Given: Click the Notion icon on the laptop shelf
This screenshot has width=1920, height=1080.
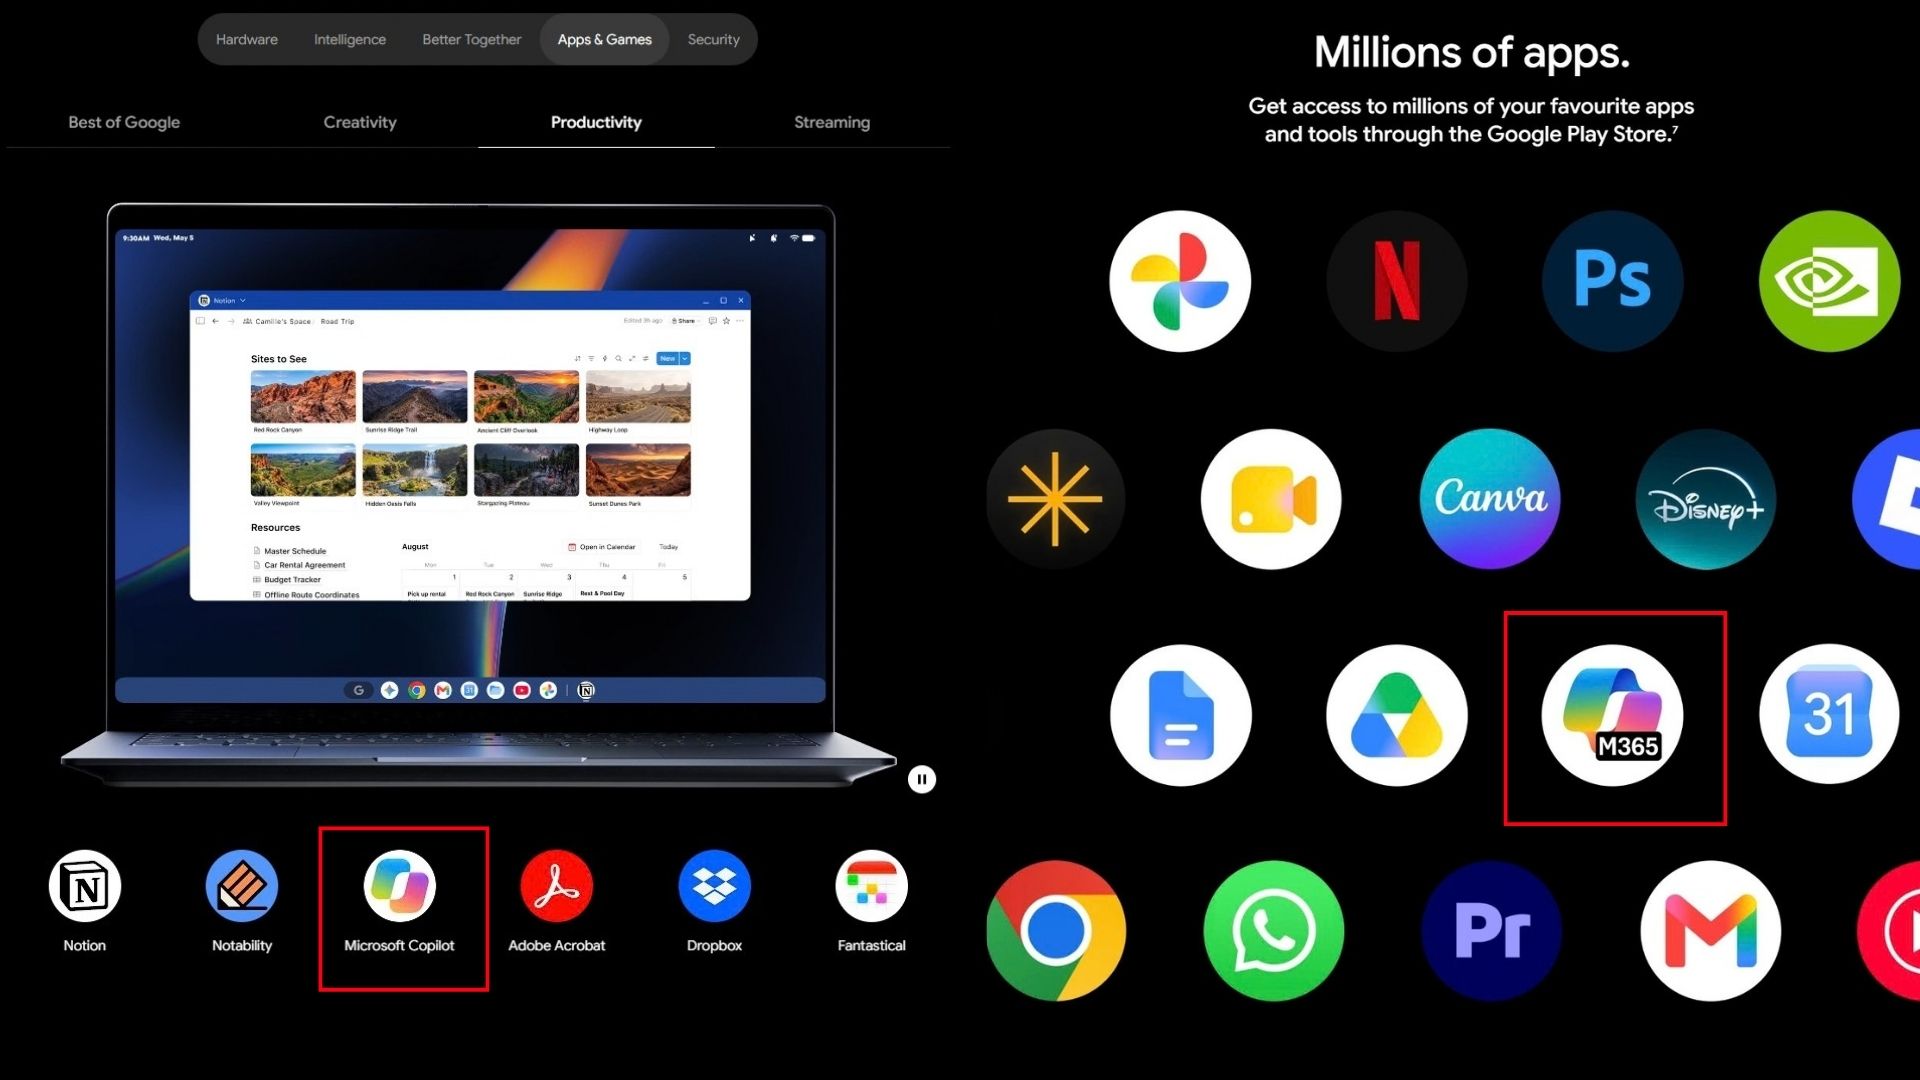Looking at the screenshot, I should (587, 690).
